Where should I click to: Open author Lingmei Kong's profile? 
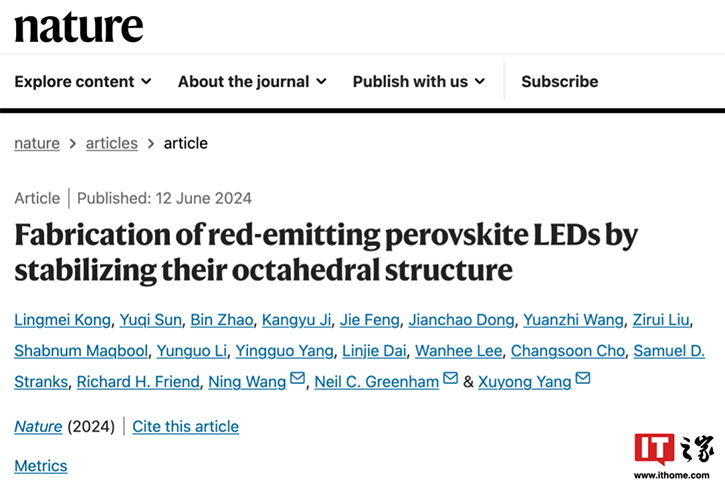pyautogui.click(x=62, y=320)
